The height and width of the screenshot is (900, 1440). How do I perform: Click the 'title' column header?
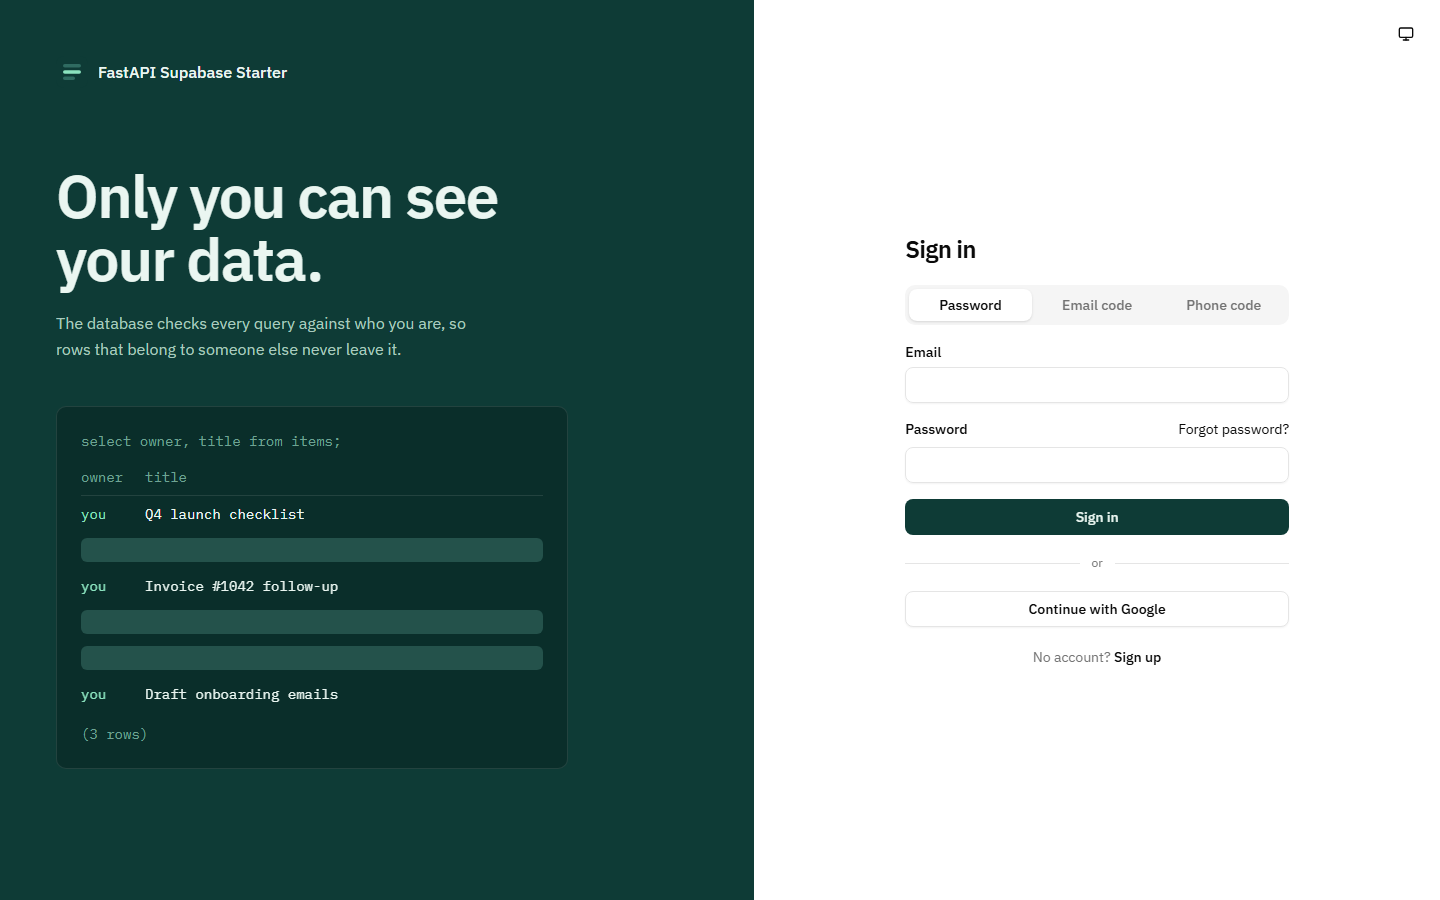tap(166, 478)
